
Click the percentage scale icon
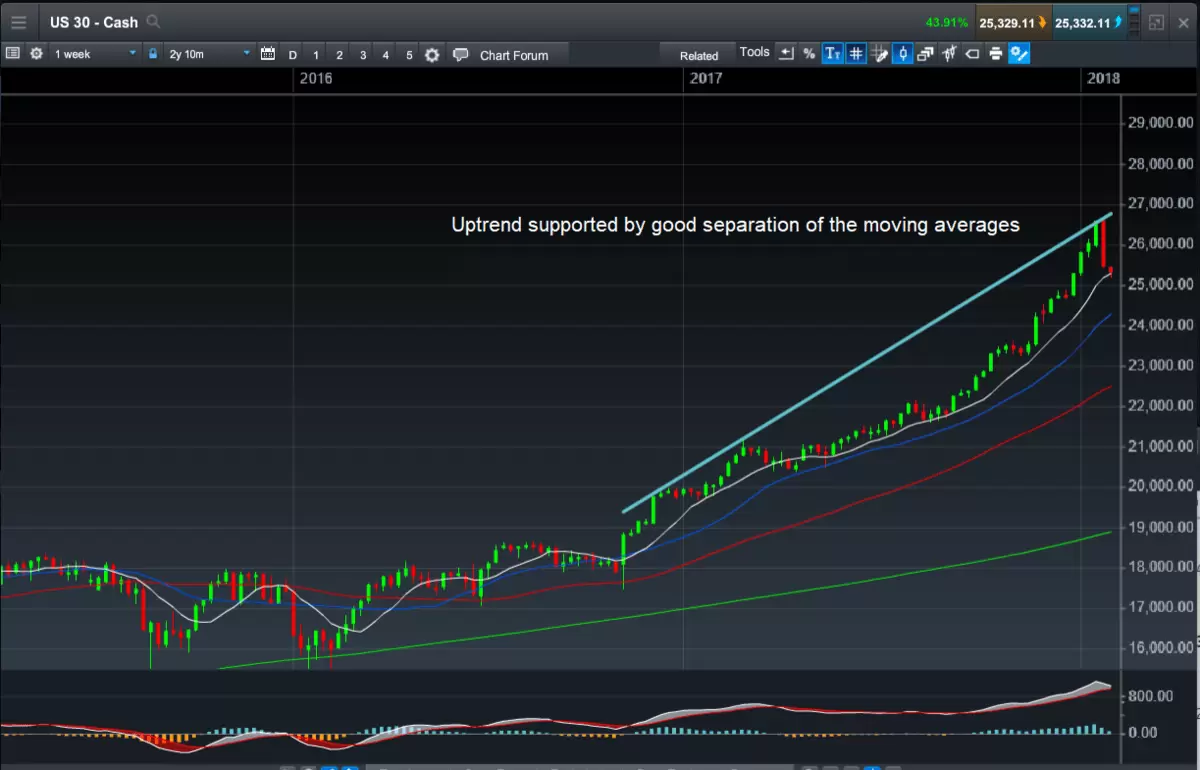pyautogui.click(x=808, y=53)
